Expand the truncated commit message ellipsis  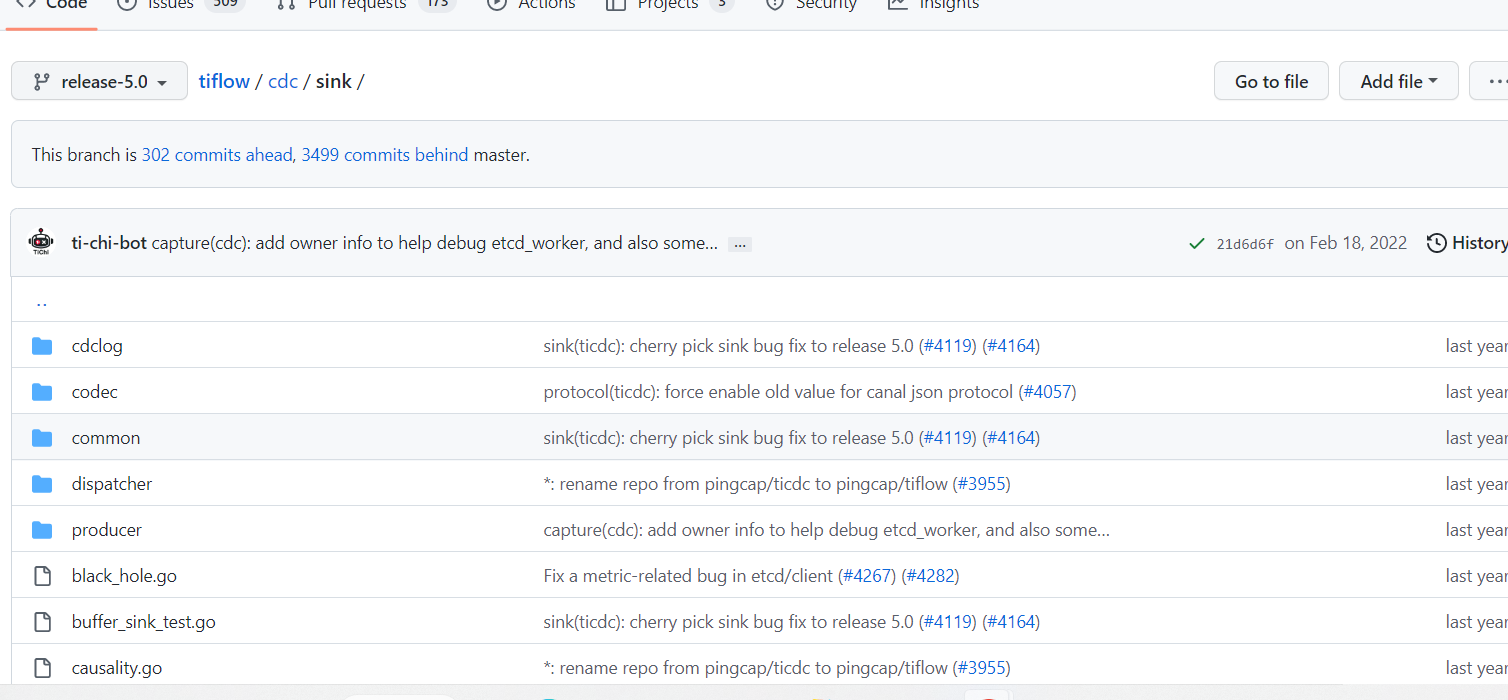pos(740,244)
